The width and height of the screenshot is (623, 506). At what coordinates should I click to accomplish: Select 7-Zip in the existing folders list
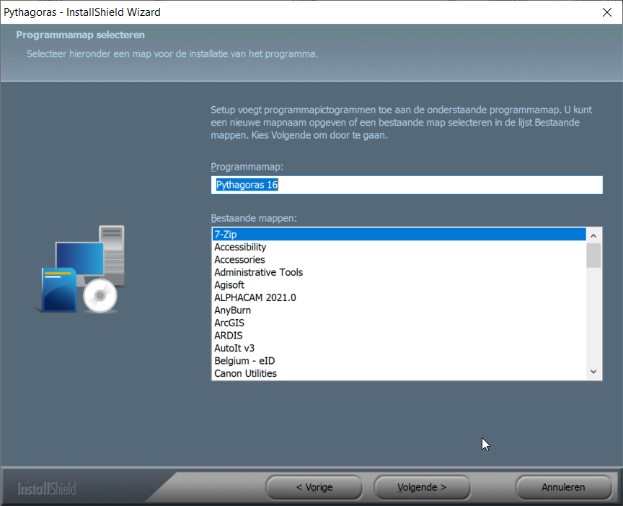point(399,234)
